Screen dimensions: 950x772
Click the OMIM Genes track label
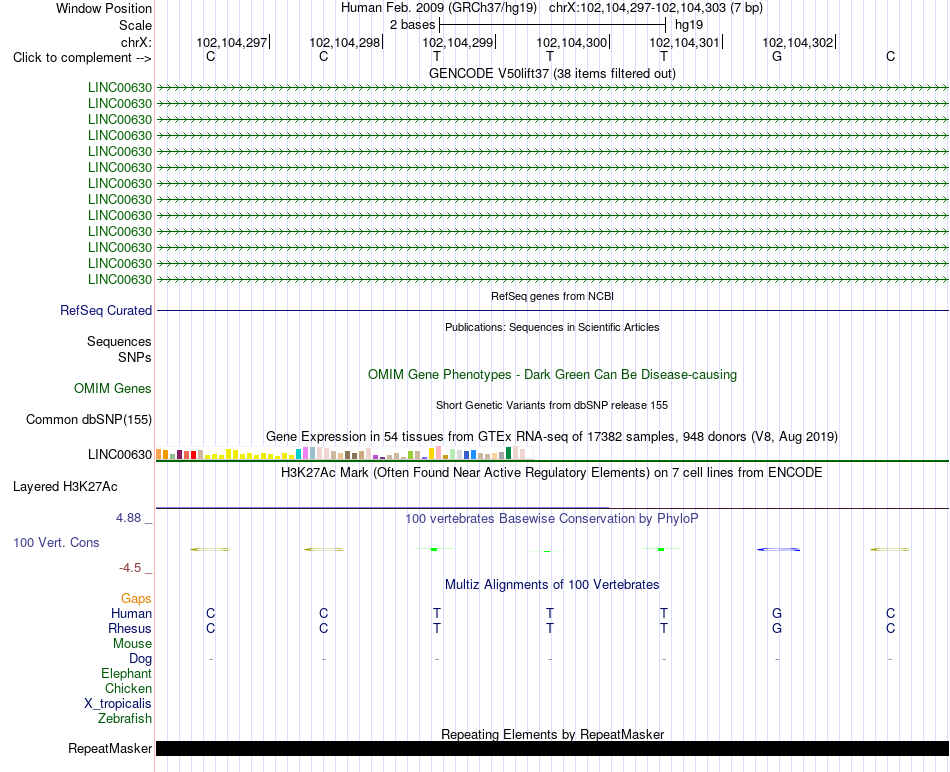tap(113, 388)
